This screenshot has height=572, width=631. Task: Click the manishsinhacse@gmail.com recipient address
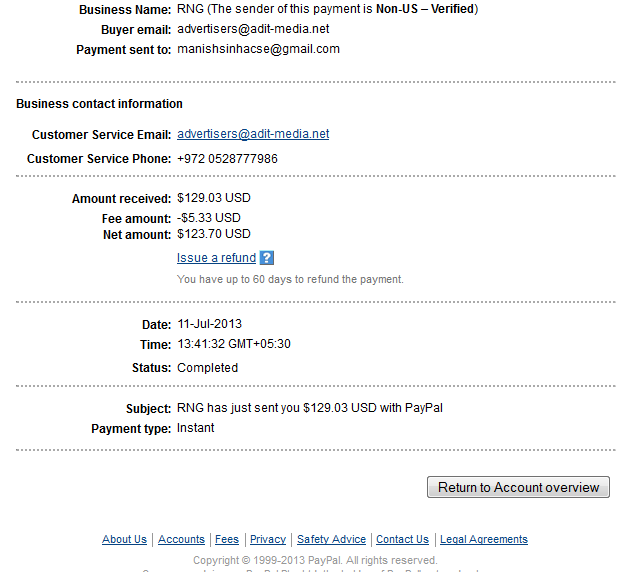click(x=258, y=49)
